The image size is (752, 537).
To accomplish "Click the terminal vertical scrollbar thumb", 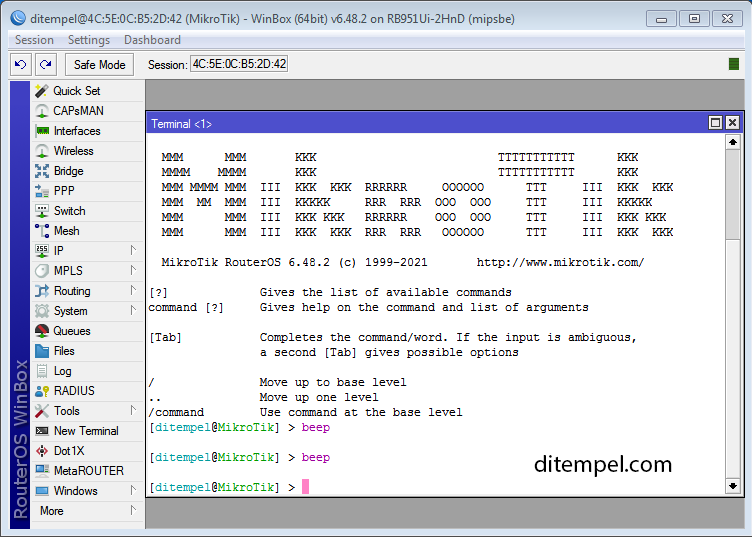I will 732,194.
